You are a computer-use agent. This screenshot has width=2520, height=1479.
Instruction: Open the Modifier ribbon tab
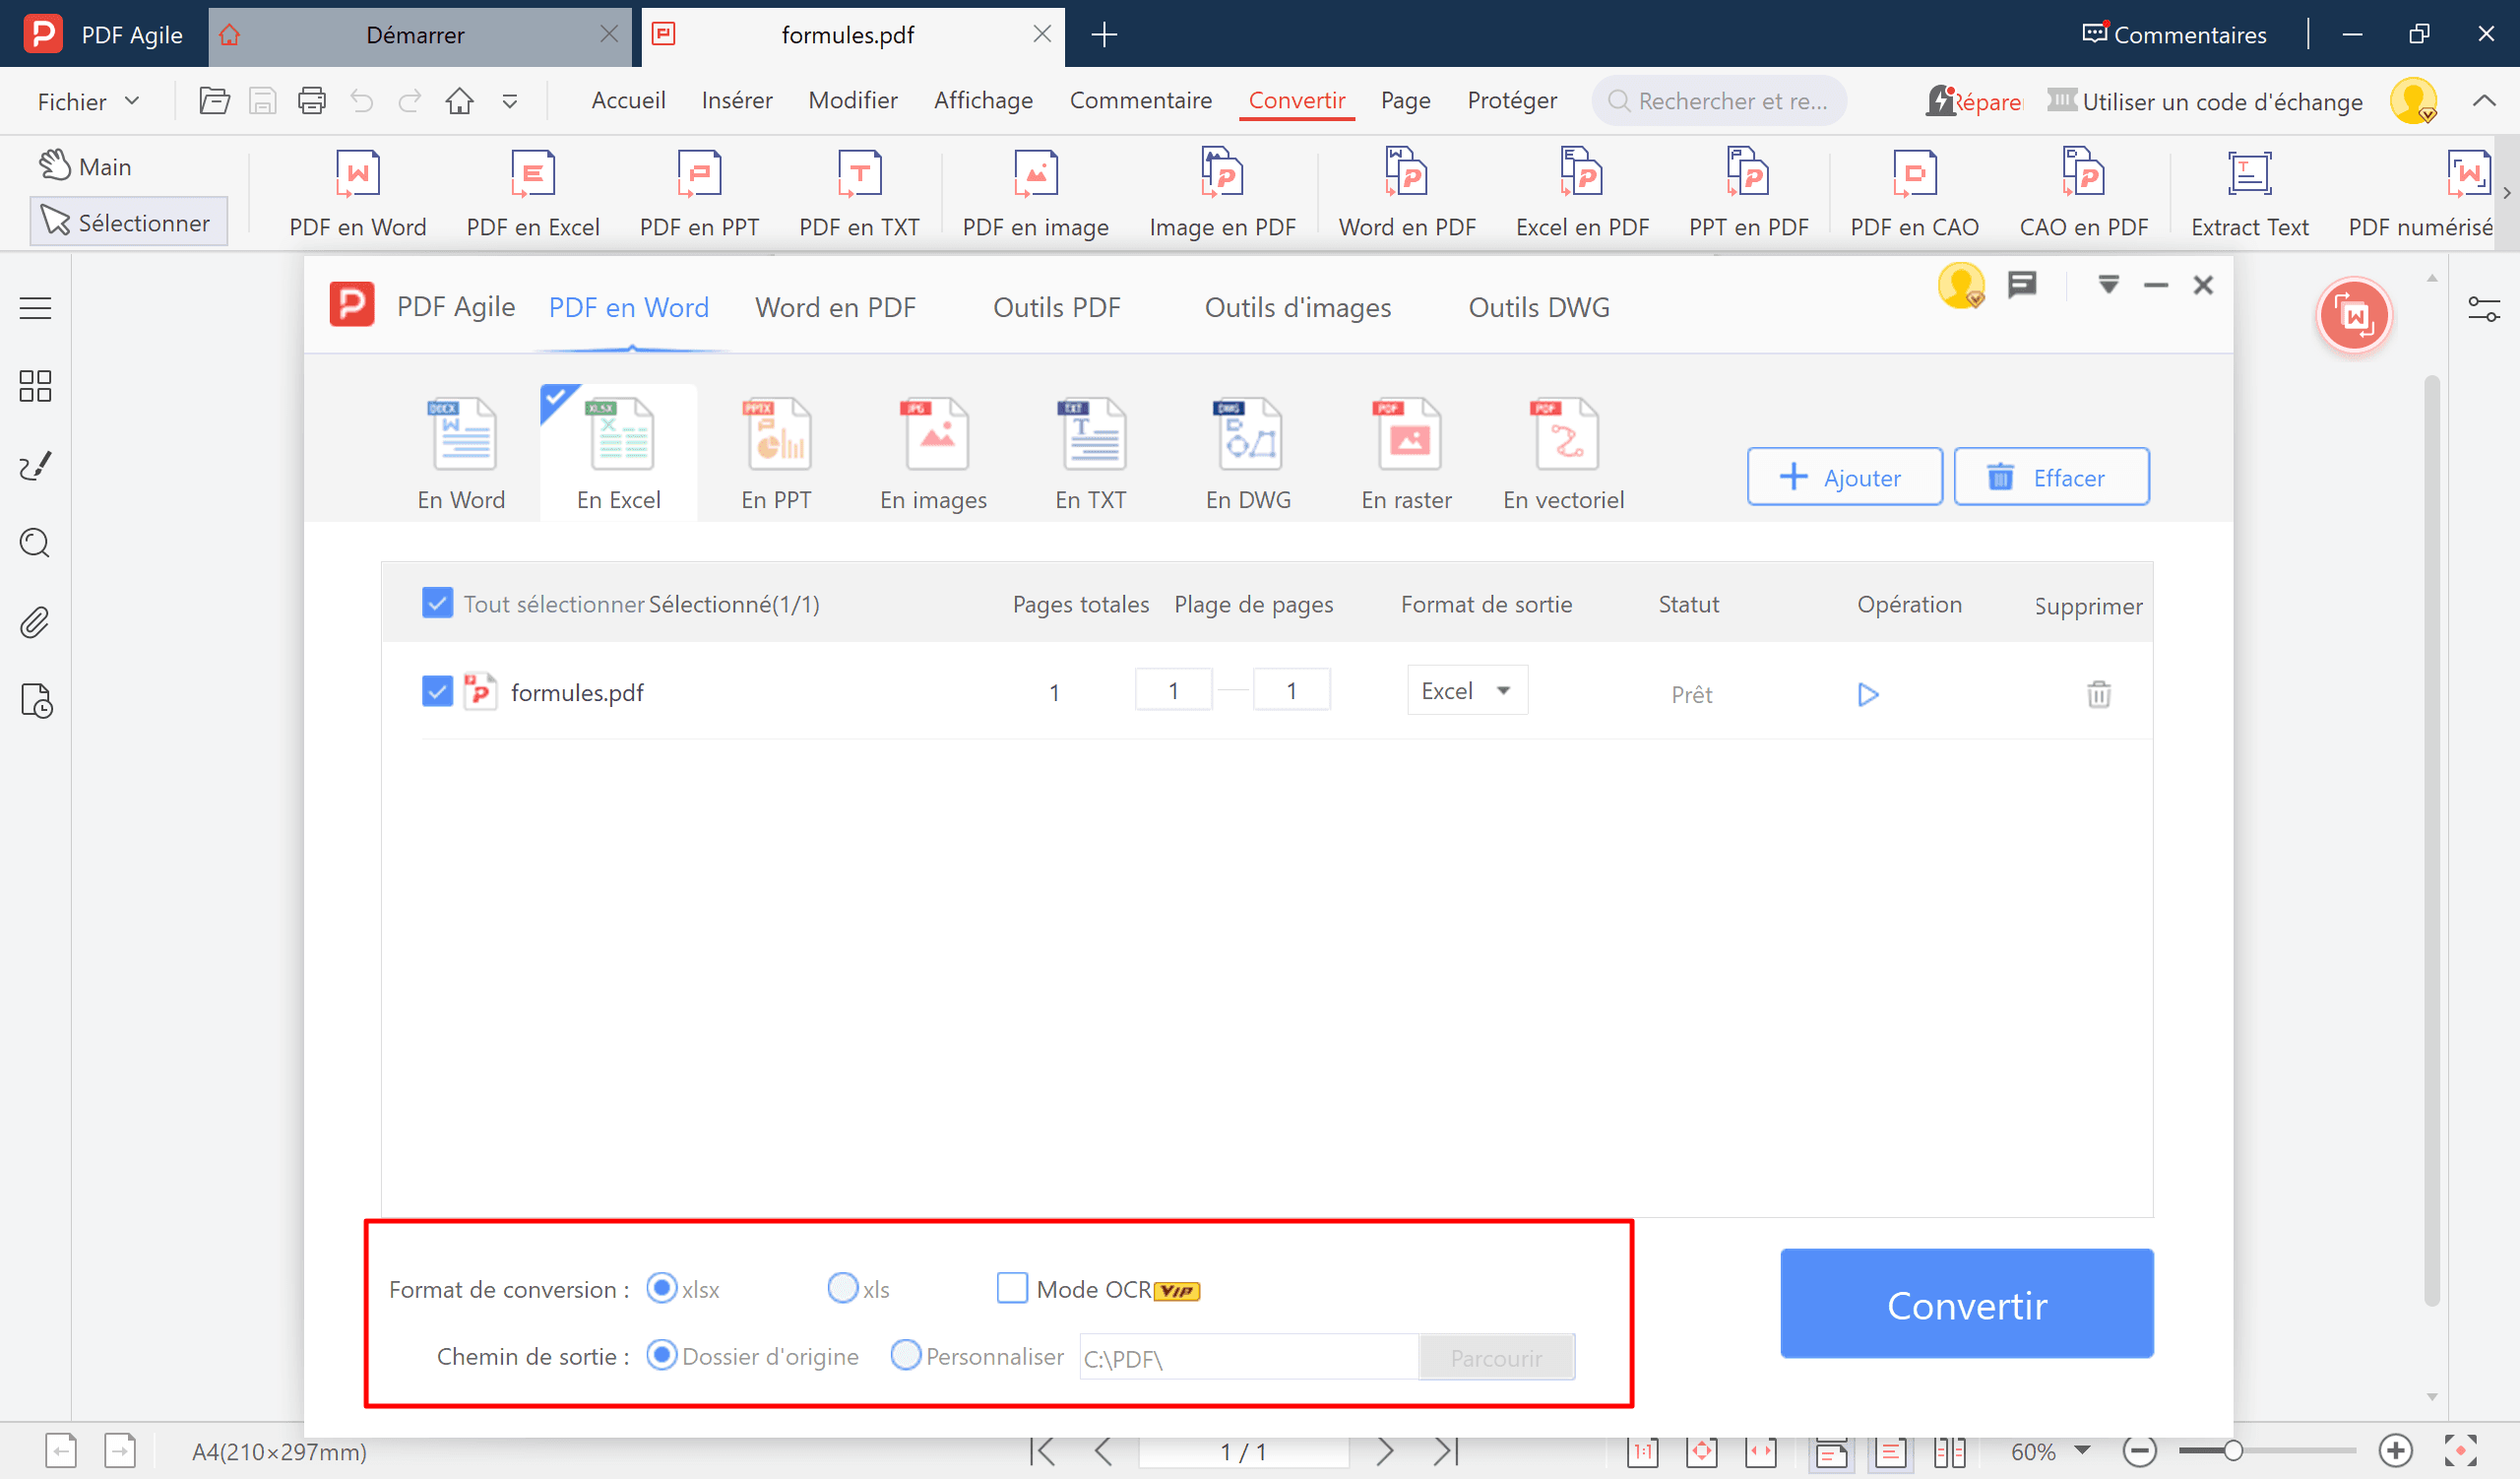point(852,101)
